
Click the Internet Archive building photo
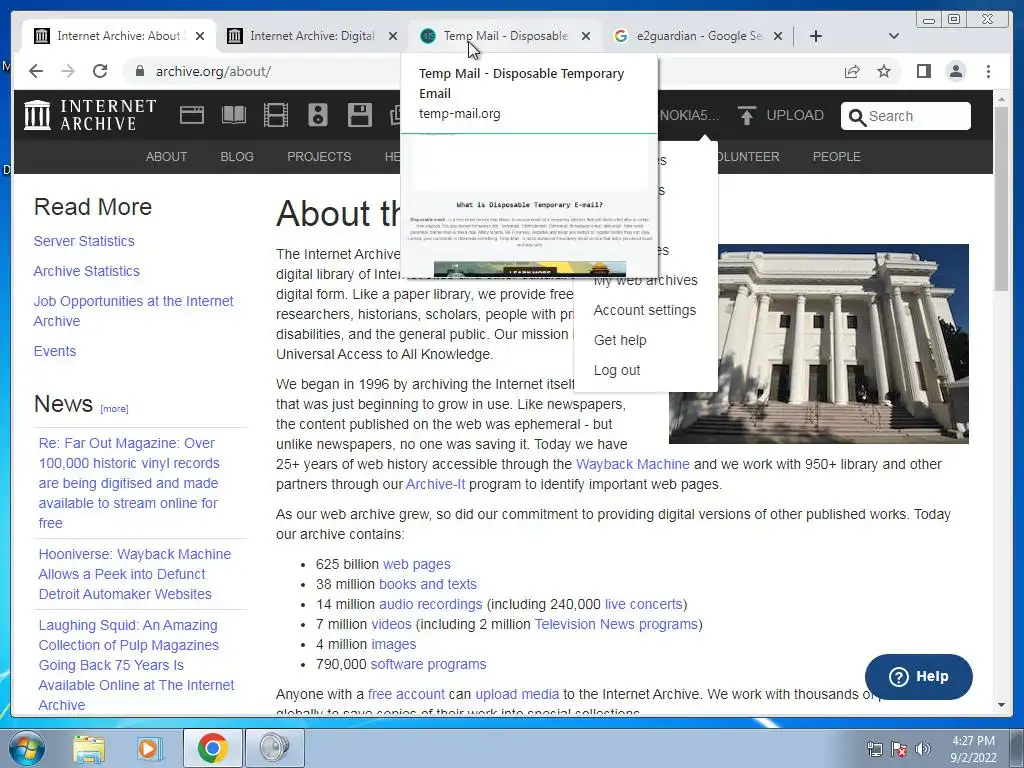[x=842, y=344]
